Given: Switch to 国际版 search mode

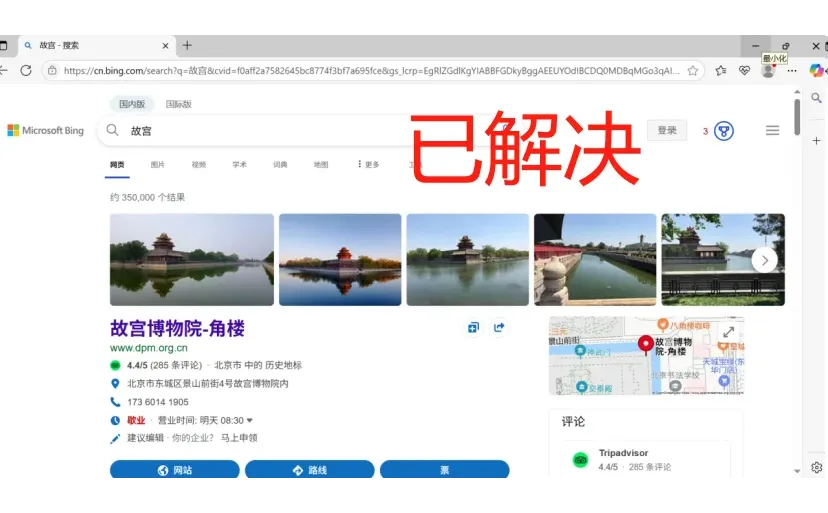Looking at the screenshot, I should 178,104.
